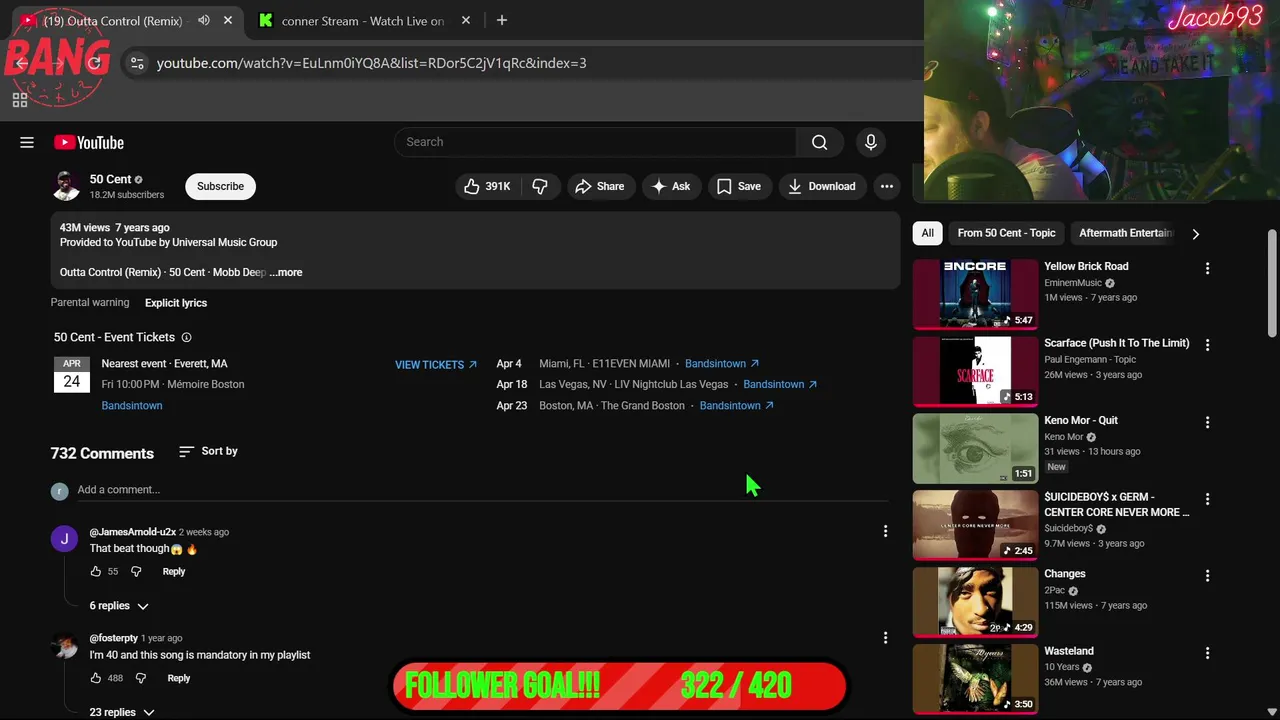Open a new browser tab
The width and height of the screenshot is (1280, 720).
coord(502,20)
